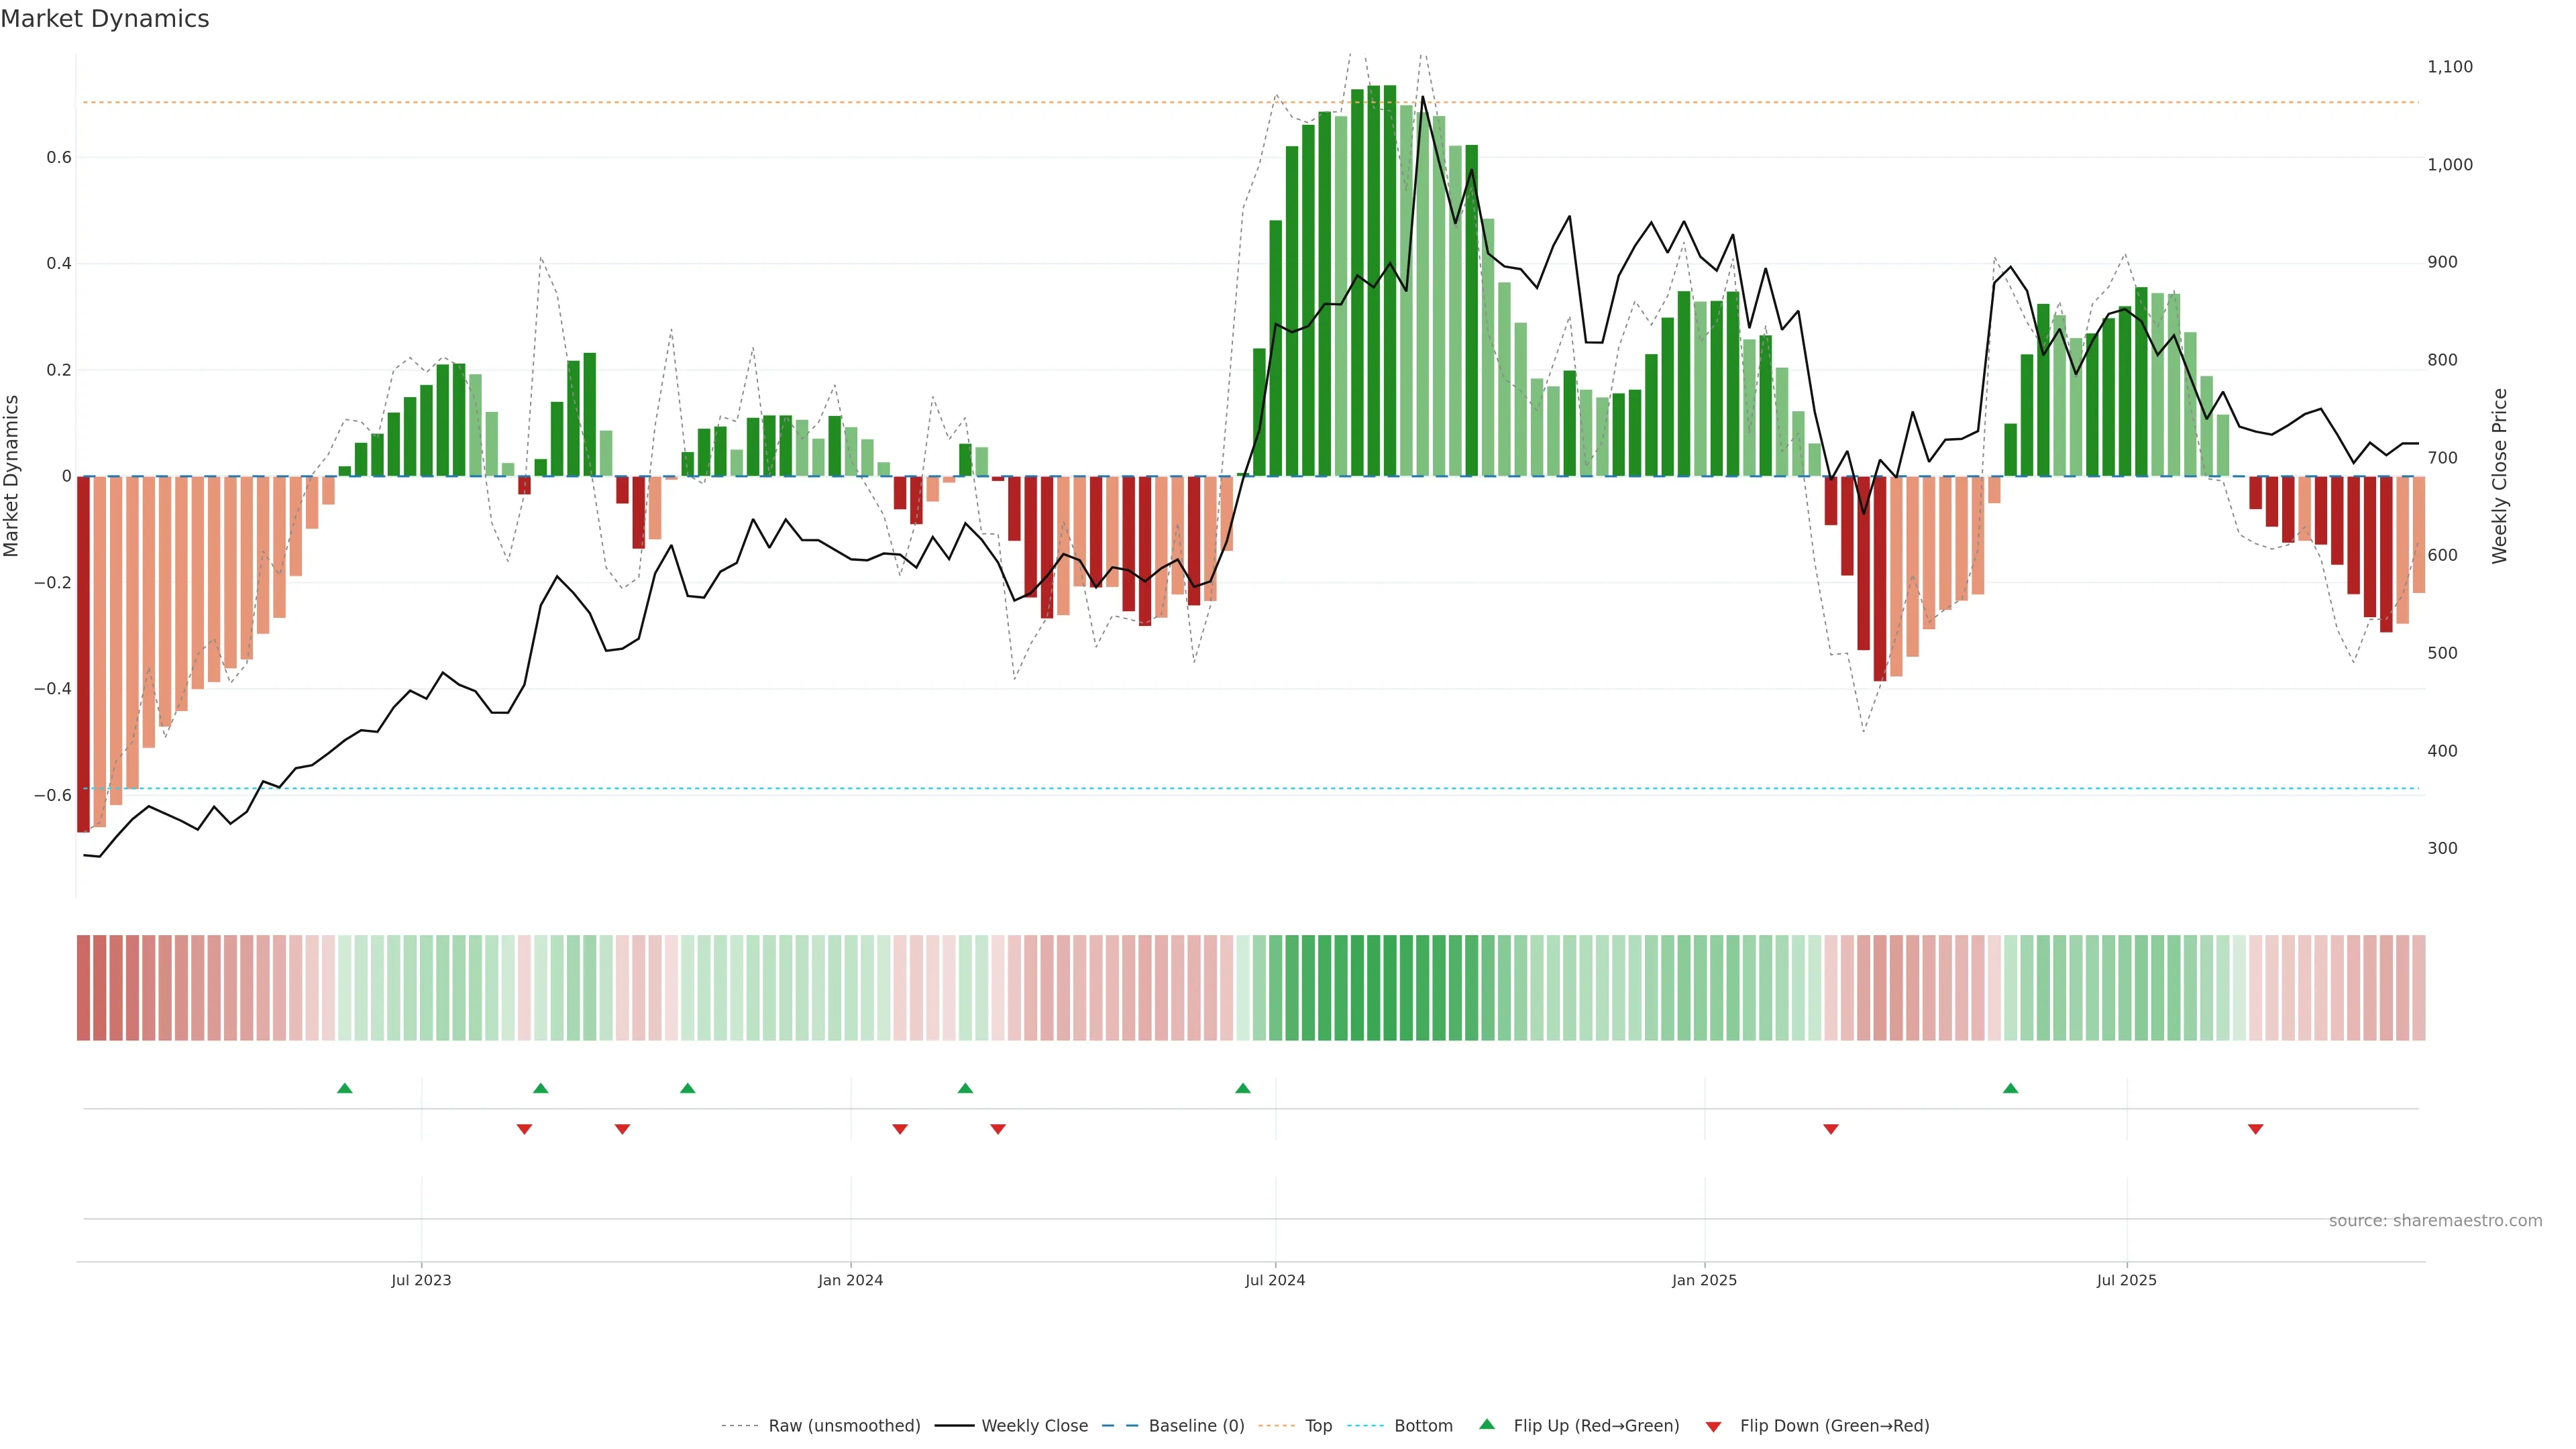The image size is (2576, 1449).
Task: Click the leftmost red Flip Down triangle marker
Action: click(x=524, y=1129)
